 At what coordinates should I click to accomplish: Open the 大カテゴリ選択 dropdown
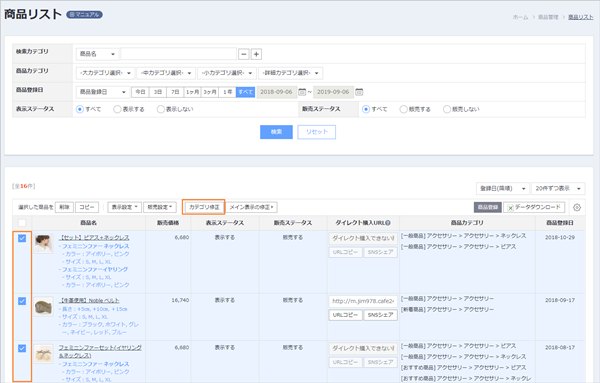pos(105,73)
